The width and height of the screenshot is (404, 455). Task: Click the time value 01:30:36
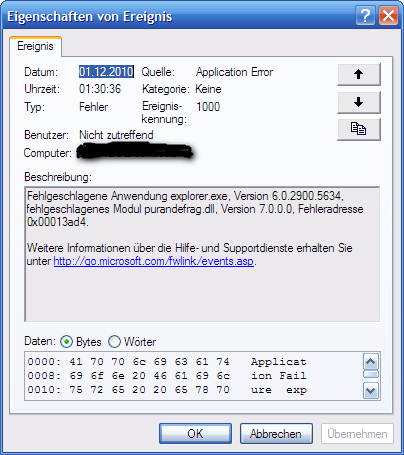point(100,89)
